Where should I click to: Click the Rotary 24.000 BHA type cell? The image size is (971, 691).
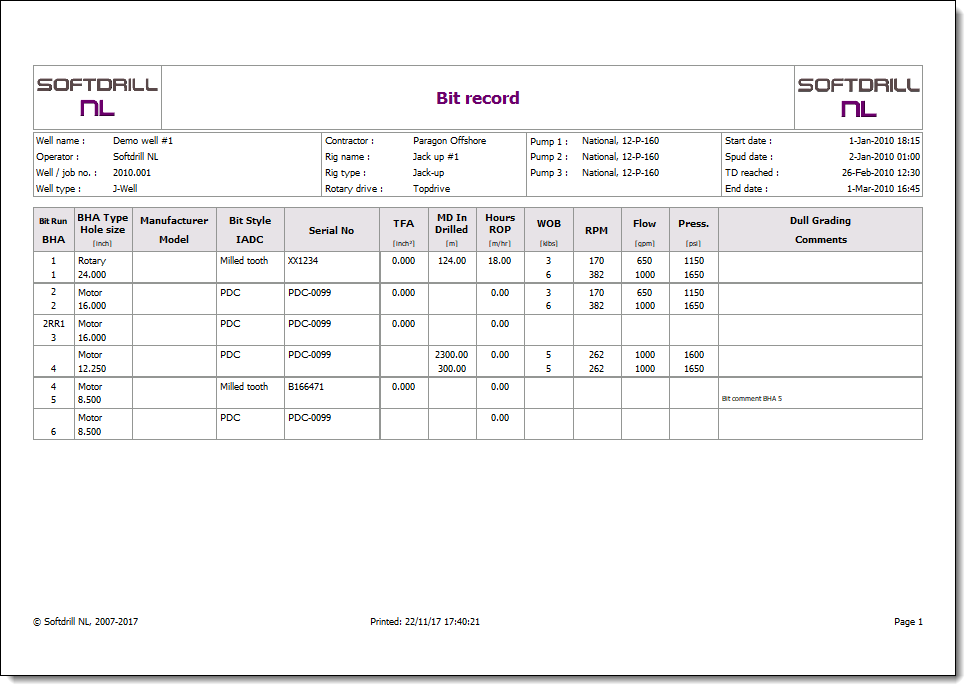93,267
